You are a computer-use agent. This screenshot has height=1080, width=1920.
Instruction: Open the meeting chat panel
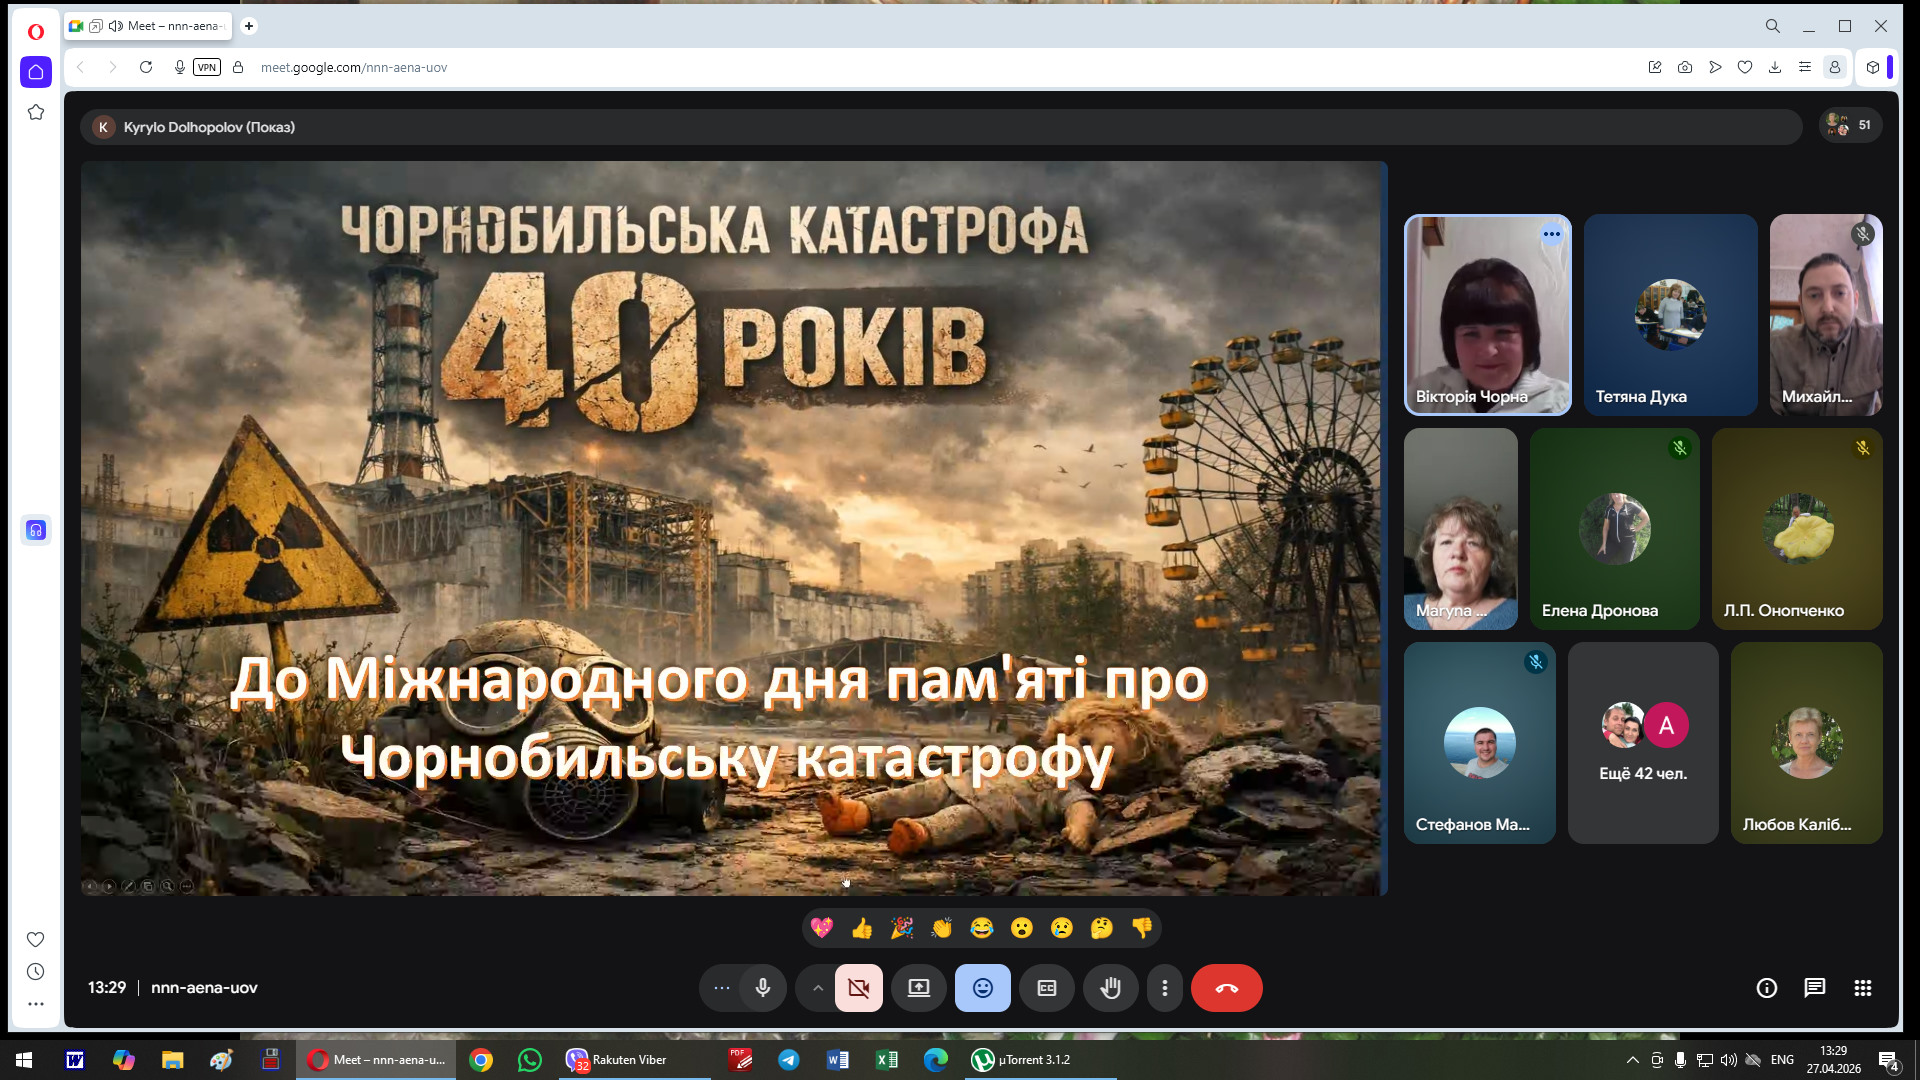point(1814,988)
